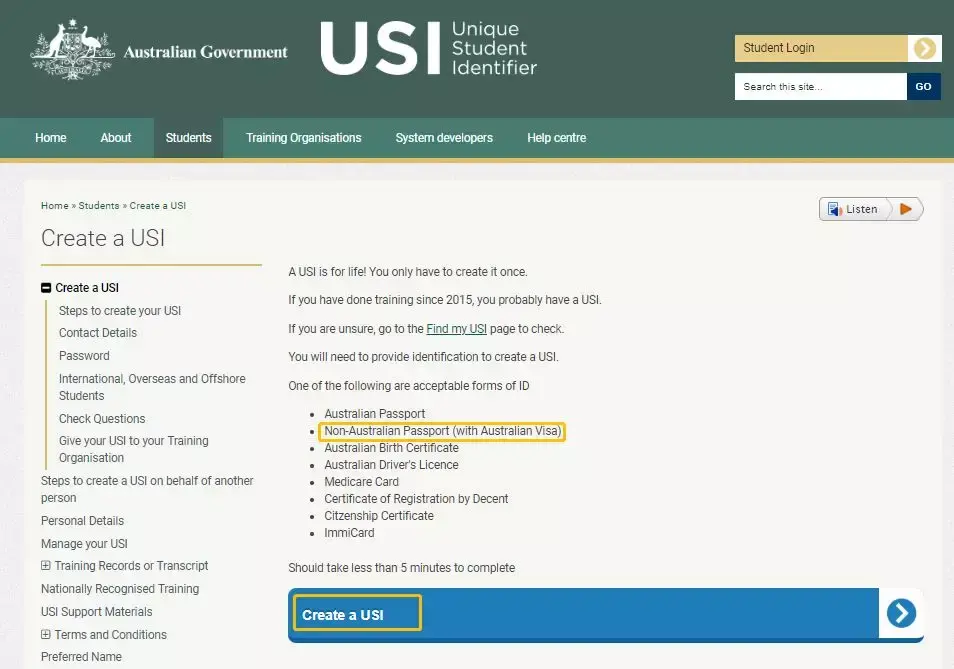Click the ImmiCard list item
This screenshot has height=669, width=954.
349,533
